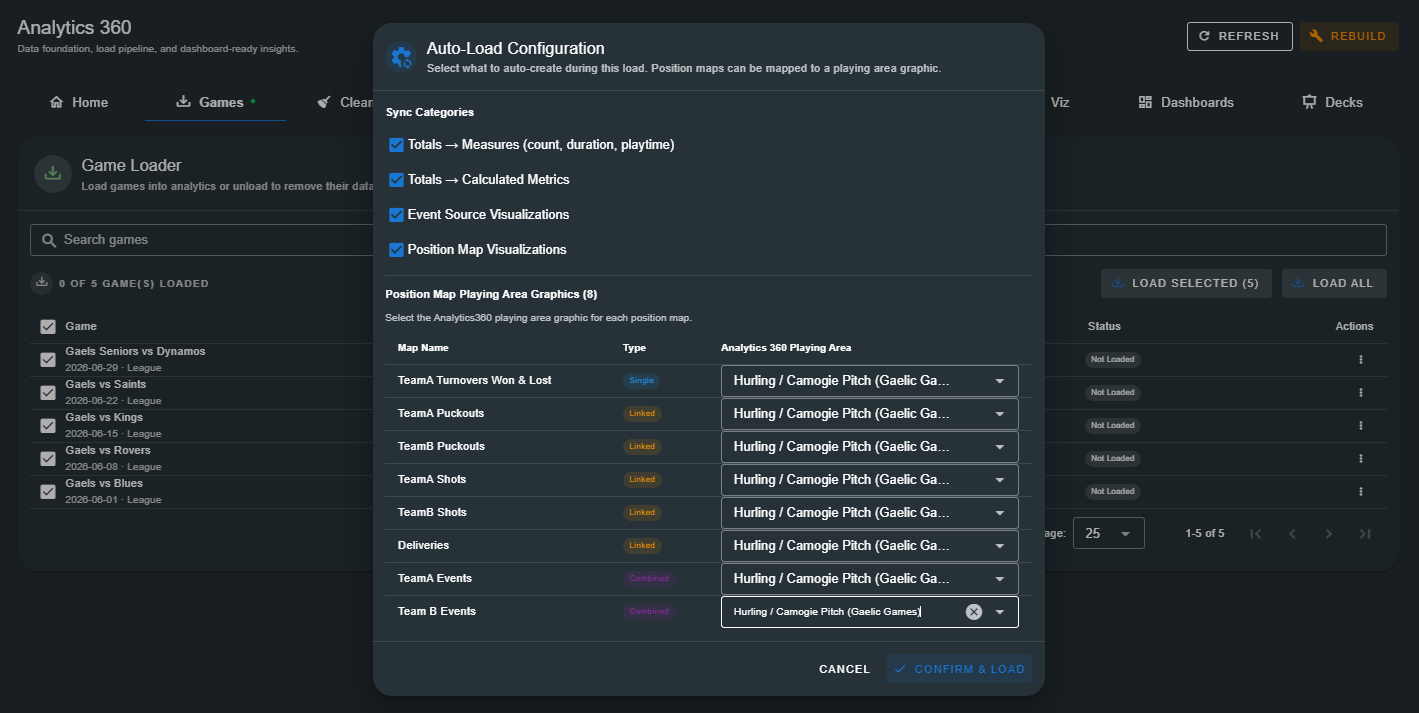Click the Refresh button
The width and height of the screenshot is (1419, 713).
tap(1239, 36)
